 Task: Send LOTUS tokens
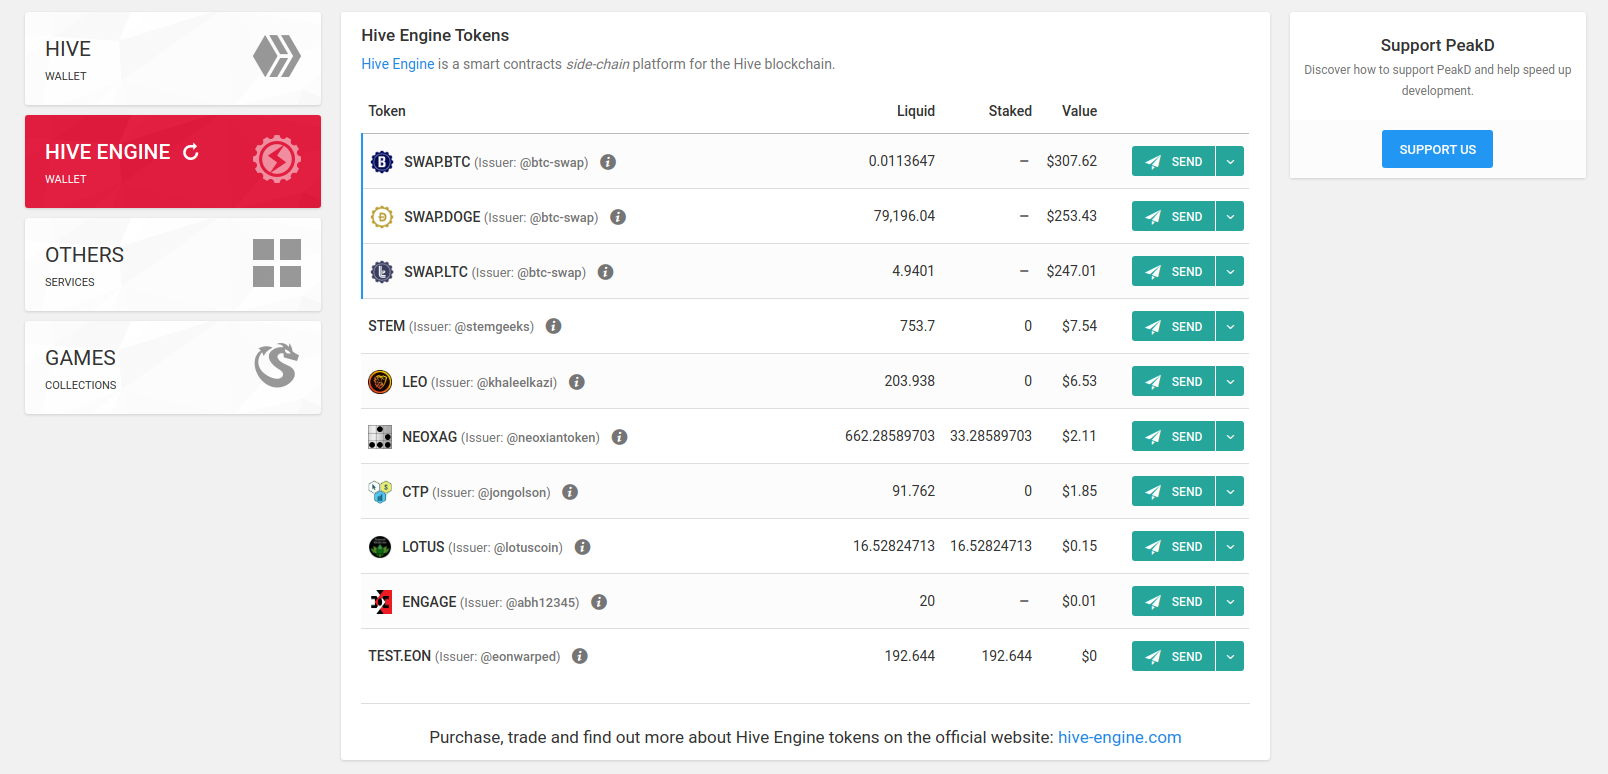1173,546
